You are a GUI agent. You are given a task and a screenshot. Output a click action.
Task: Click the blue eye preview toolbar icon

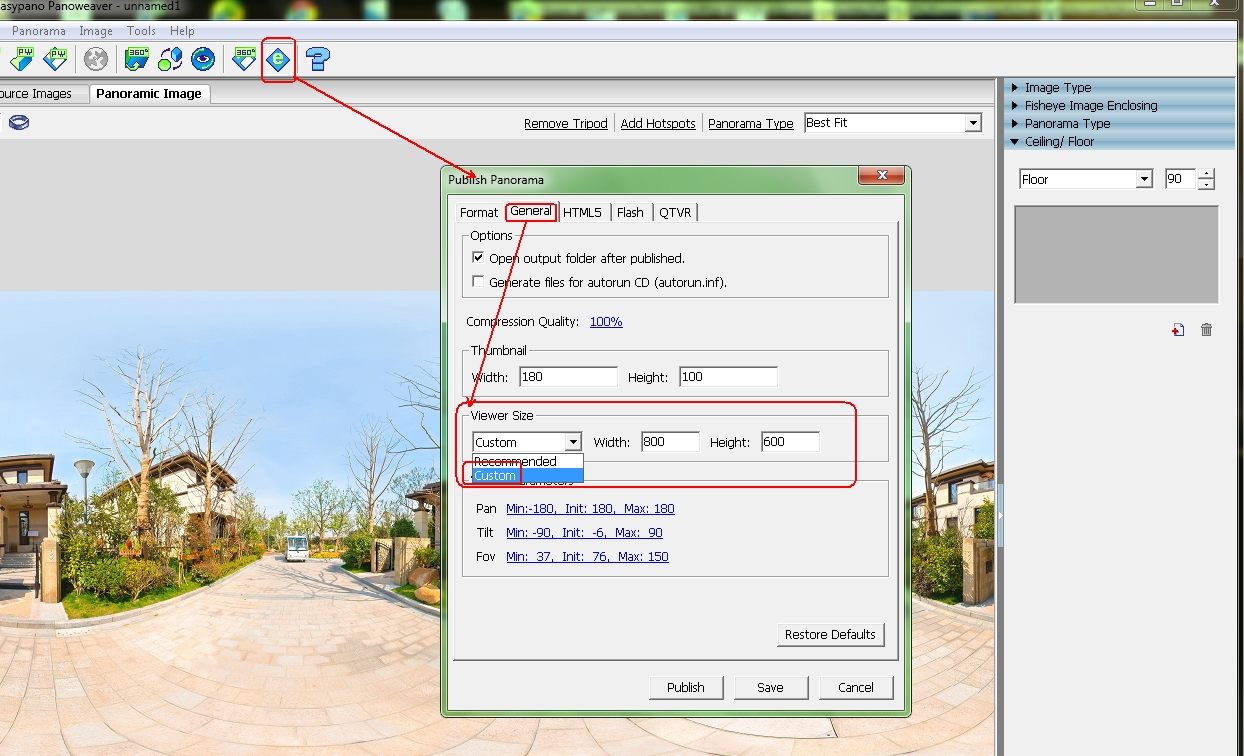[x=203, y=60]
